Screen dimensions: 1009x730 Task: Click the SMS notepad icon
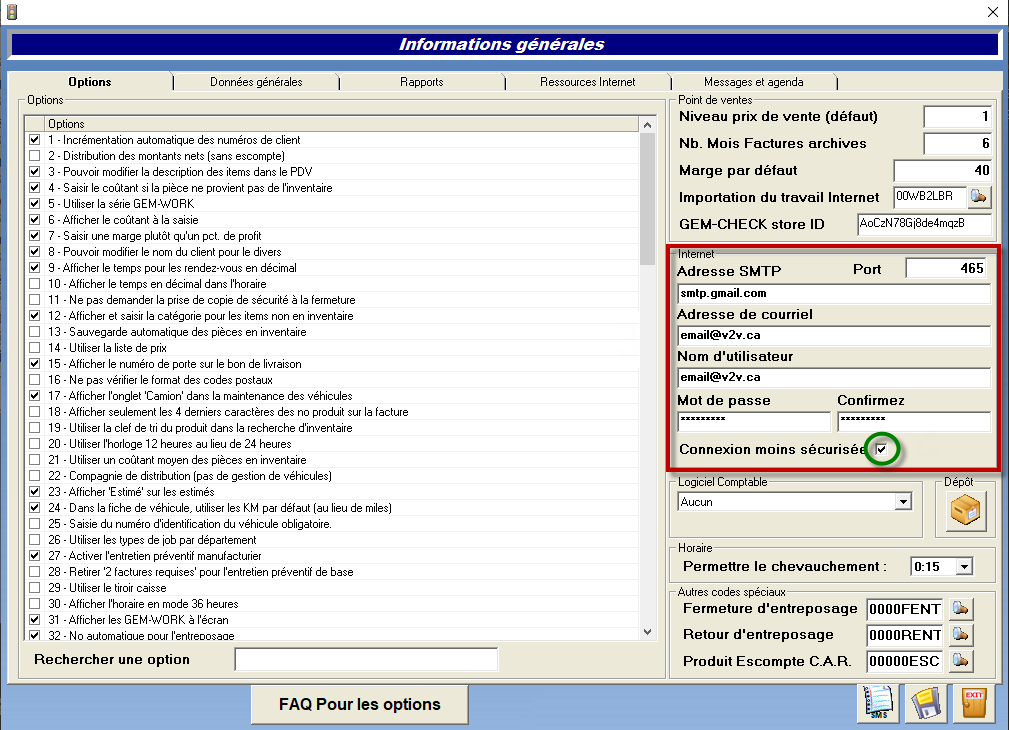tap(878, 702)
